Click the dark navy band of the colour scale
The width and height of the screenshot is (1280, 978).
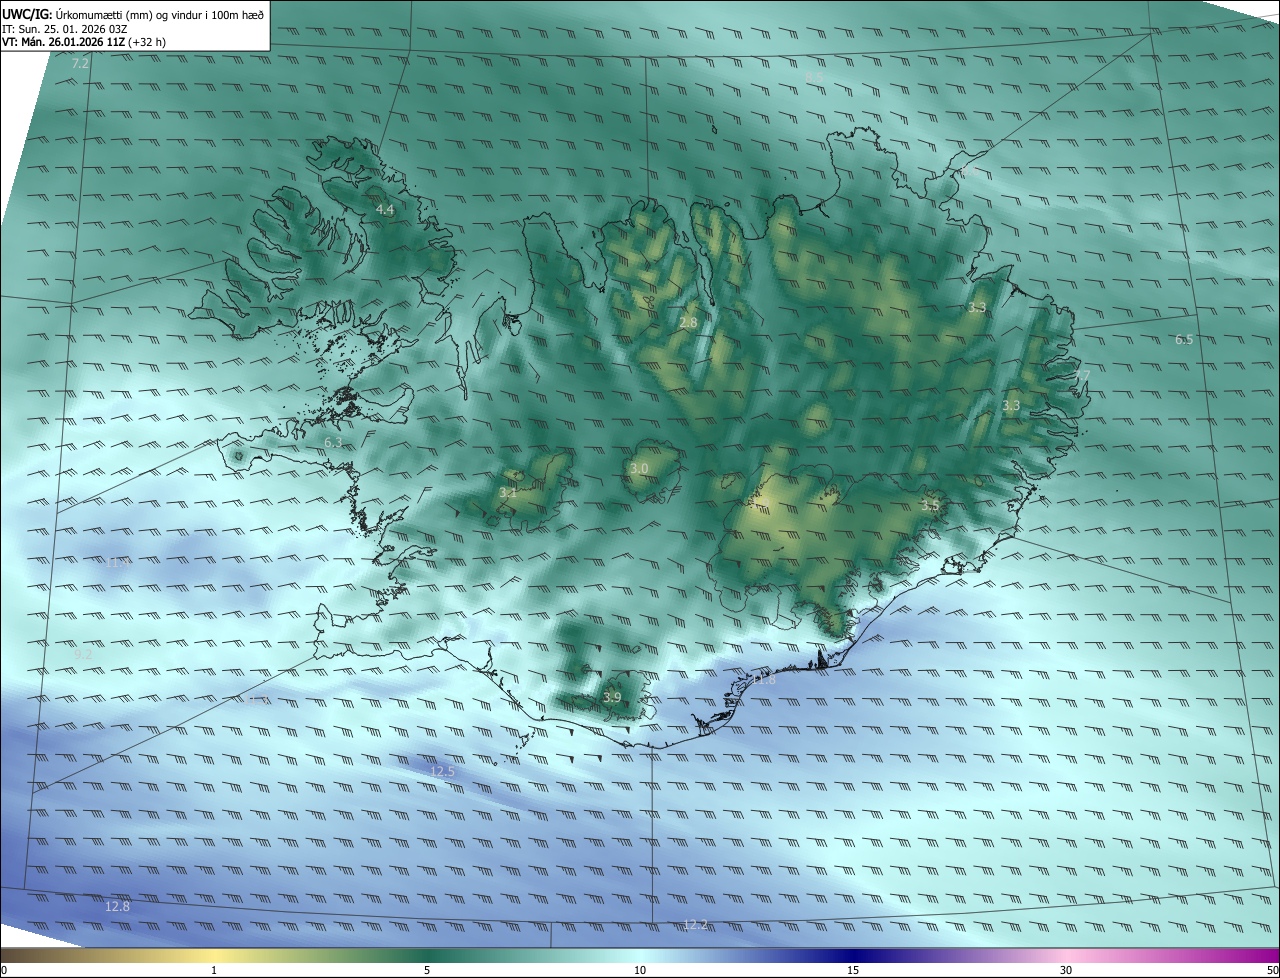click(855, 956)
